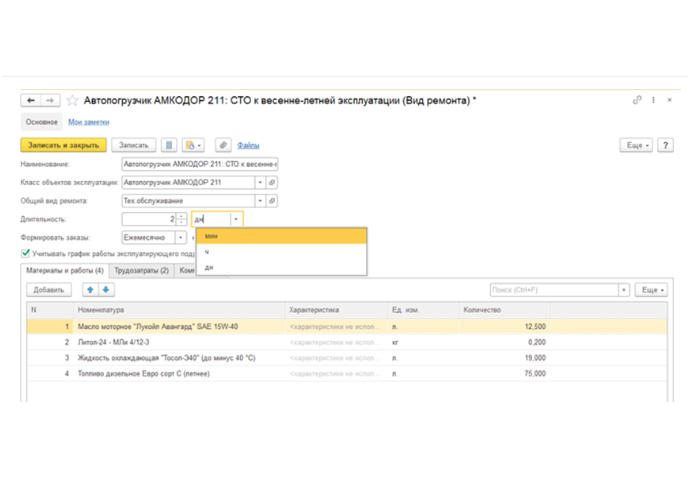Click the back navigation arrow

point(31,100)
